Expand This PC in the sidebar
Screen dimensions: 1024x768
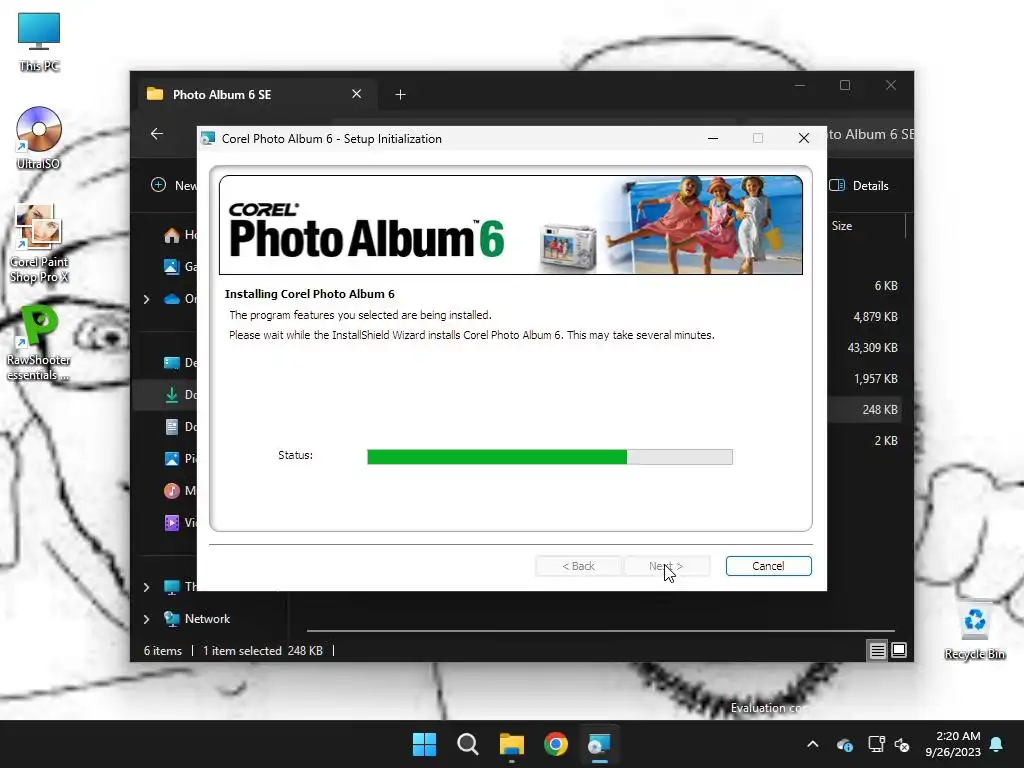[146, 587]
